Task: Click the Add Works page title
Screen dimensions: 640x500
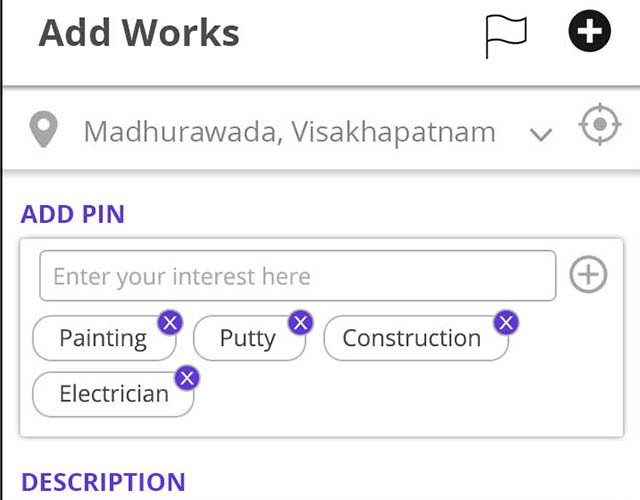Action: point(139,33)
